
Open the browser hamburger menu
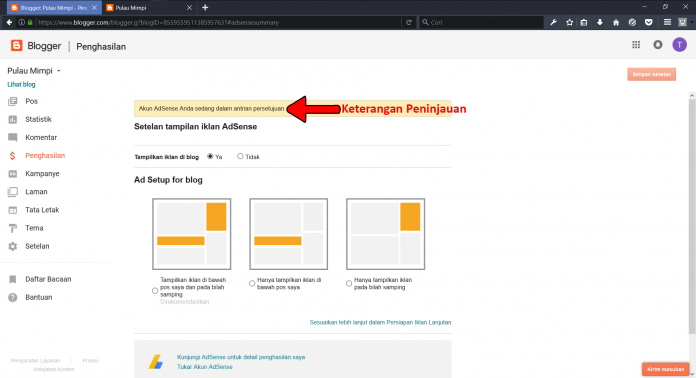[667, 22]
